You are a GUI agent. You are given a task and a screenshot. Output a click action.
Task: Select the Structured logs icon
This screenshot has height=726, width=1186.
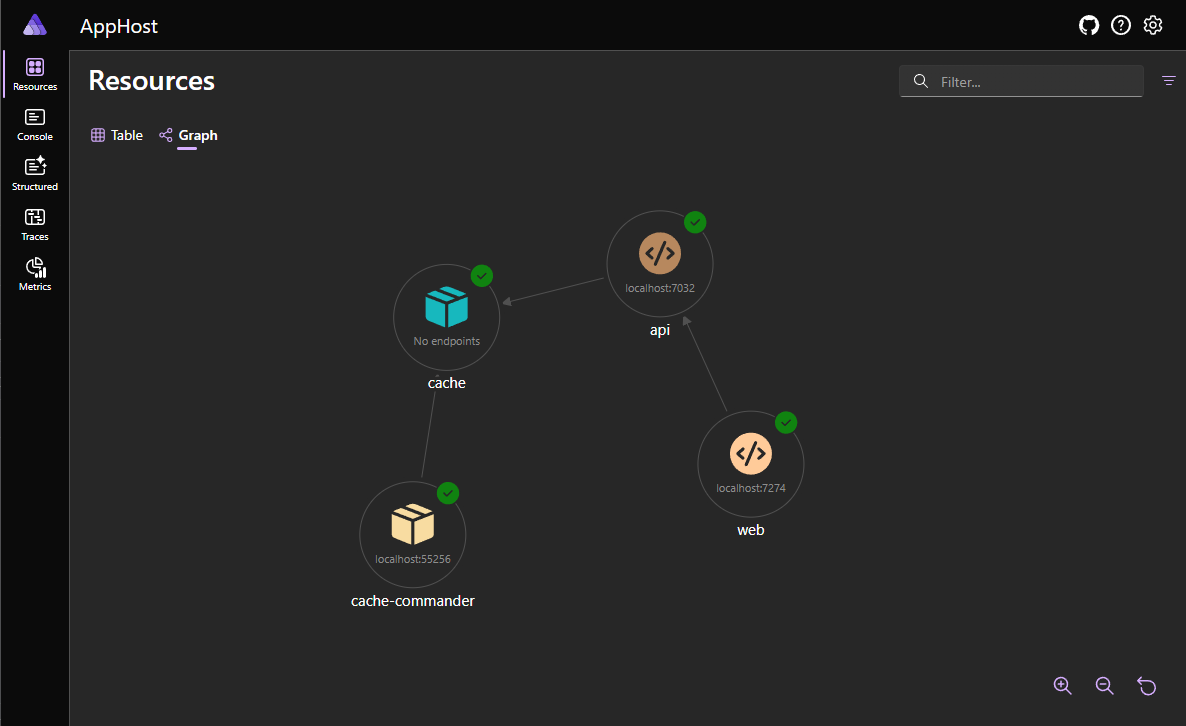point(34,170)
